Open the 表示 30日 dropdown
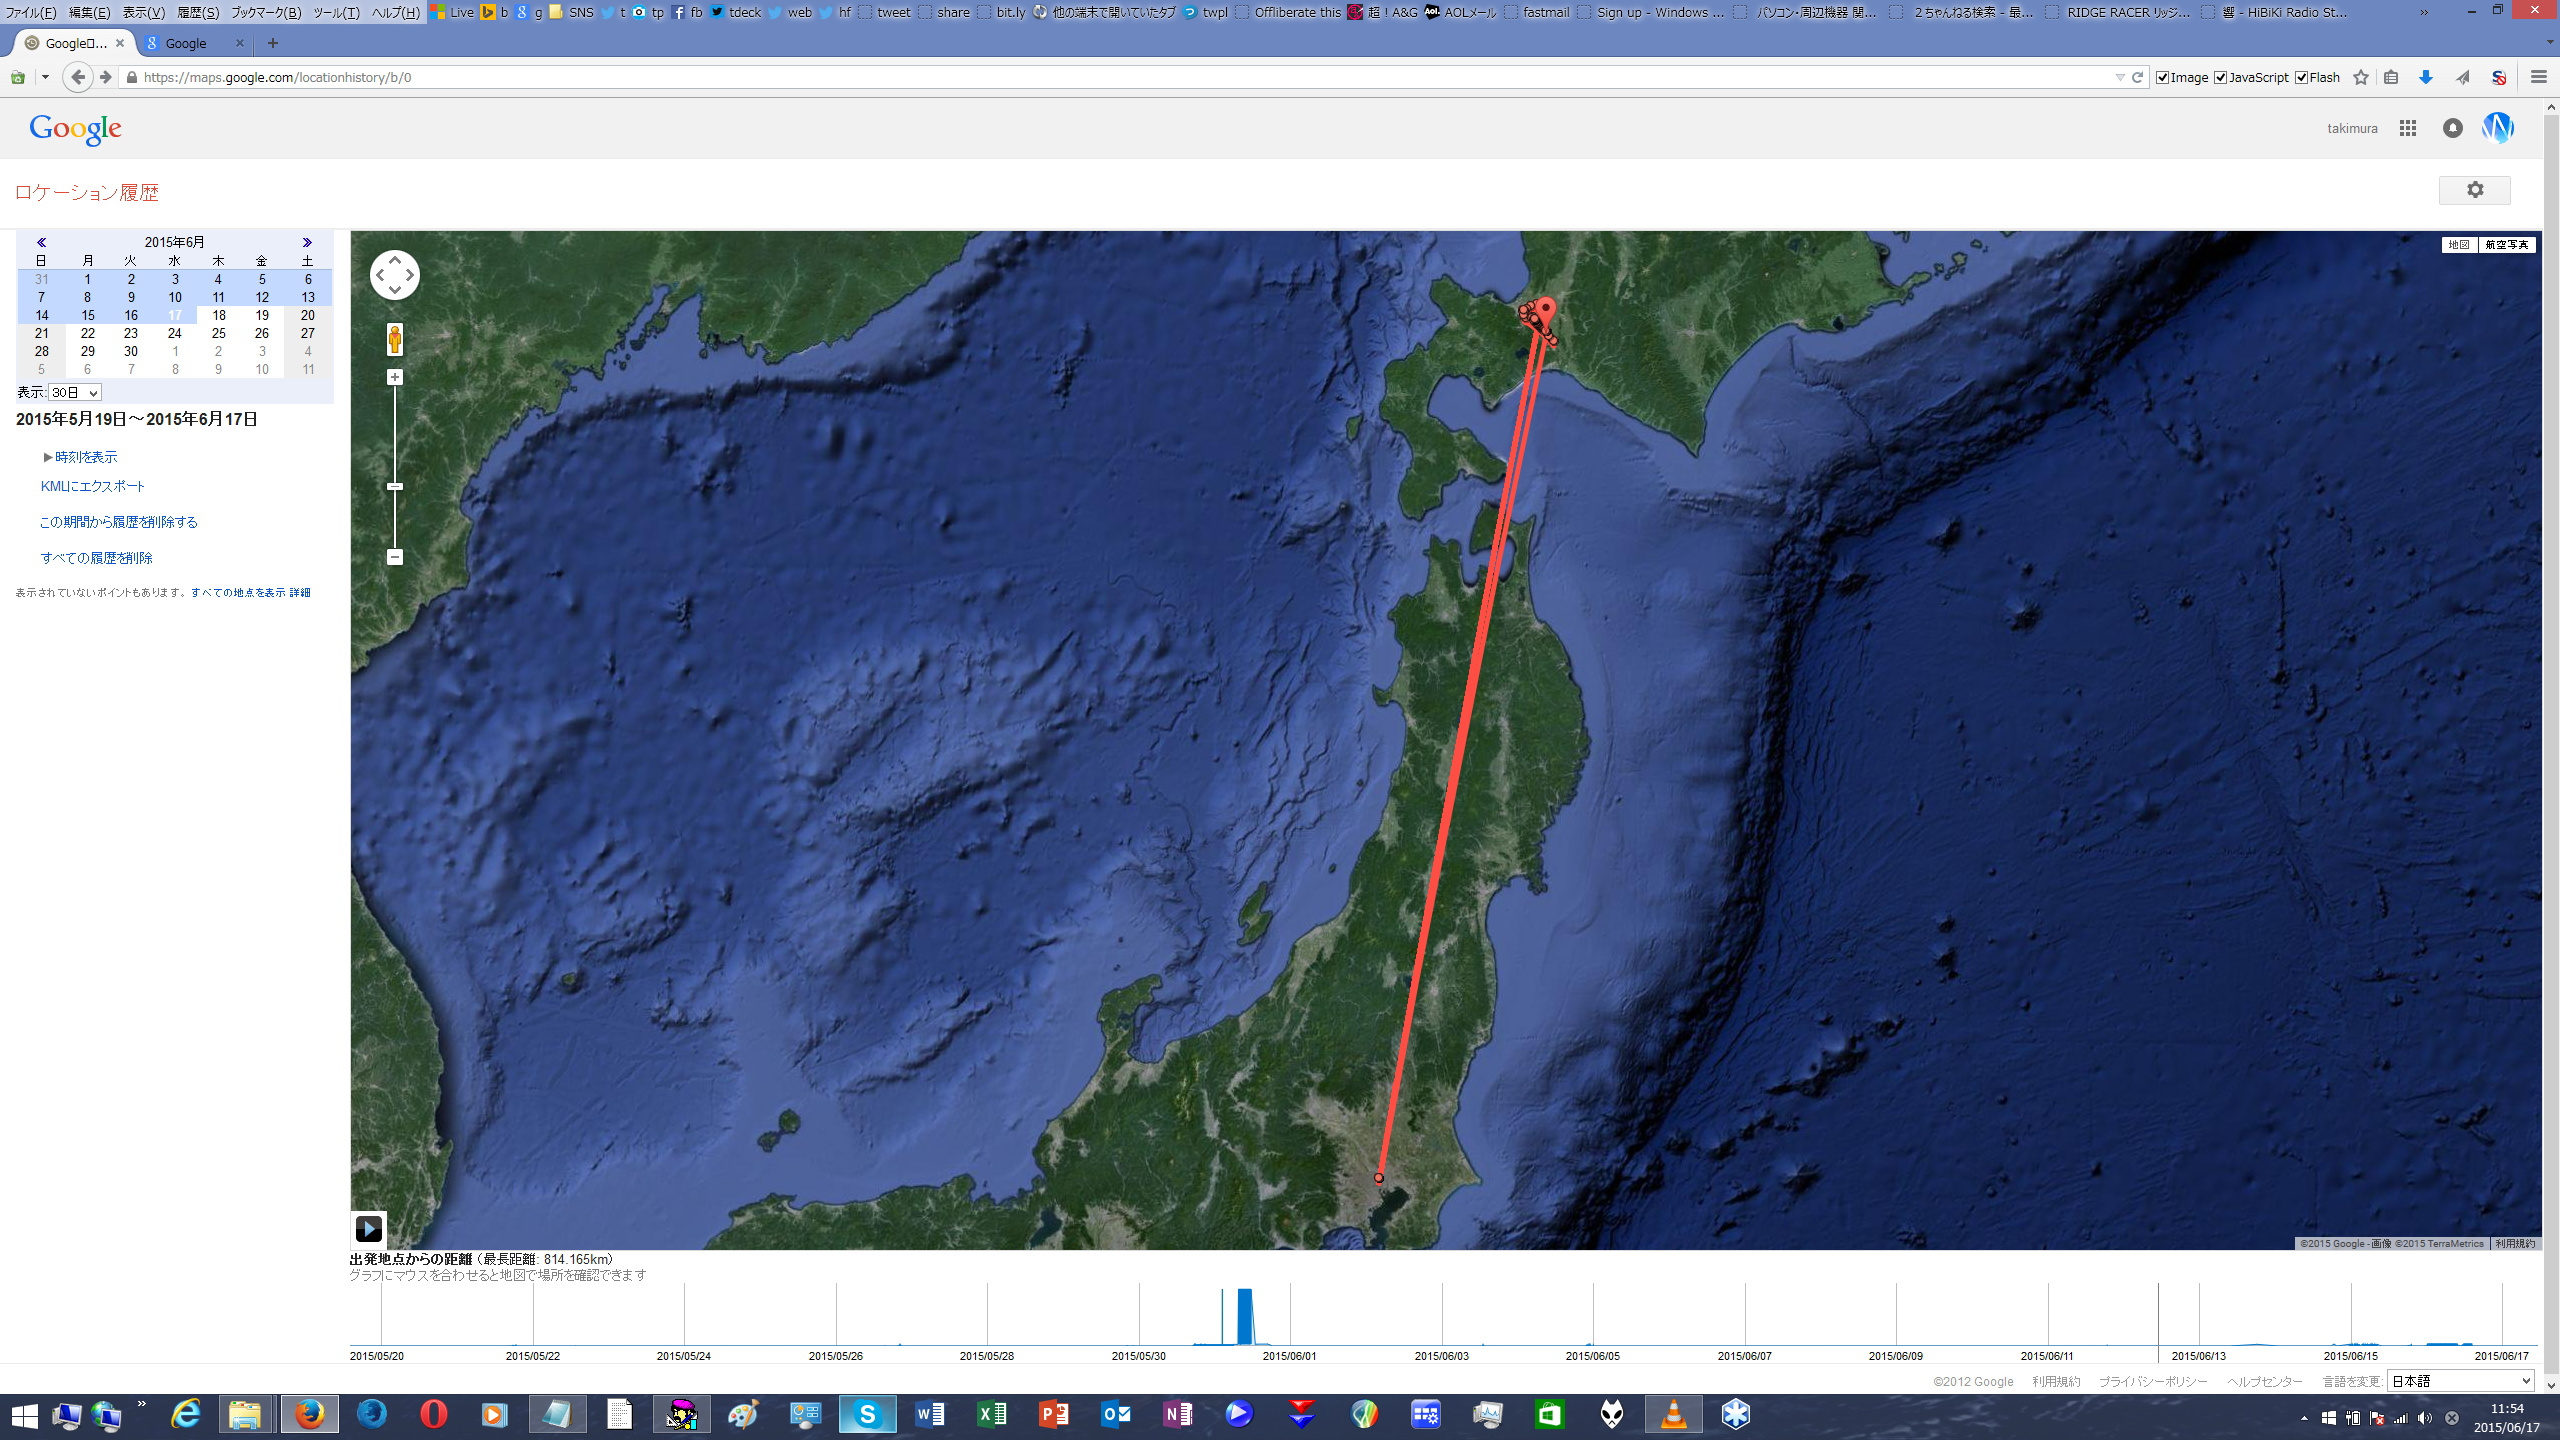Viewport: 2560px width, 1440px height. click(x=75, y=393)
